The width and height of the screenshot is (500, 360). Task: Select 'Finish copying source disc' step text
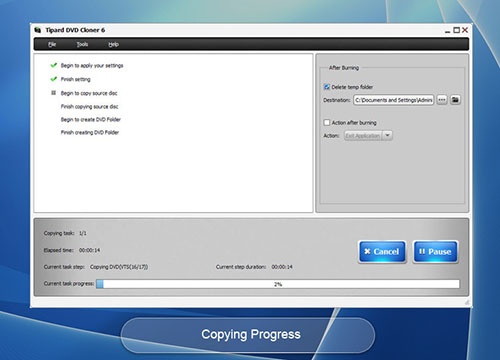89,107
